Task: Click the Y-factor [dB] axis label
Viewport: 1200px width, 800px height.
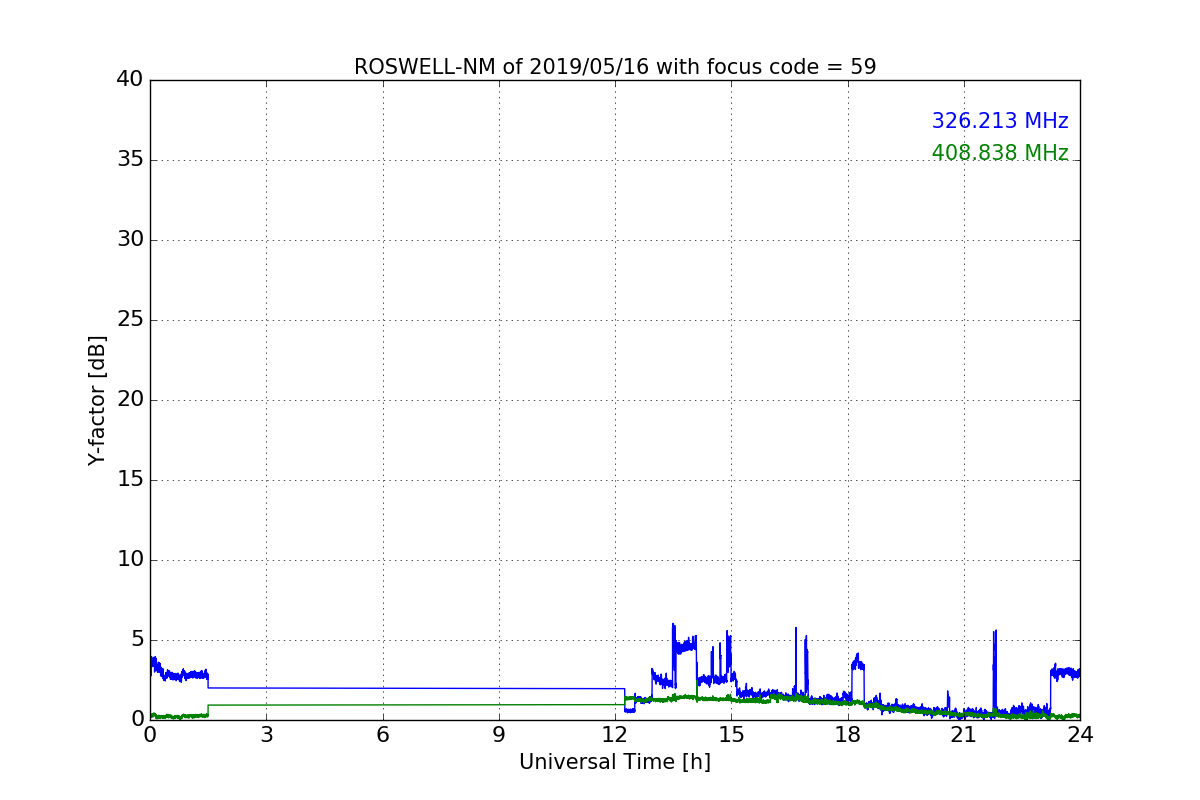Action: tap(97, 400)
